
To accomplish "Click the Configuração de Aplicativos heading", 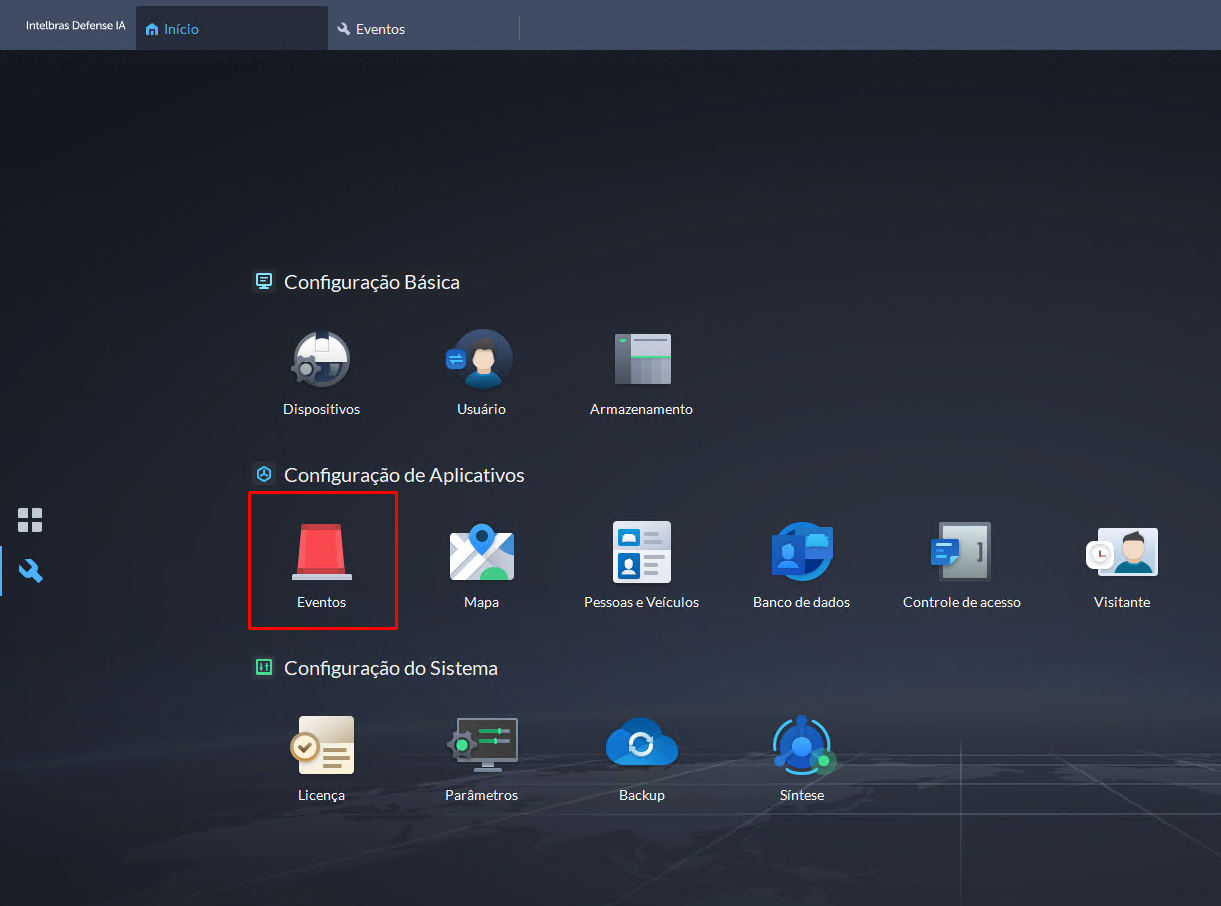I will tap(404, 475).
